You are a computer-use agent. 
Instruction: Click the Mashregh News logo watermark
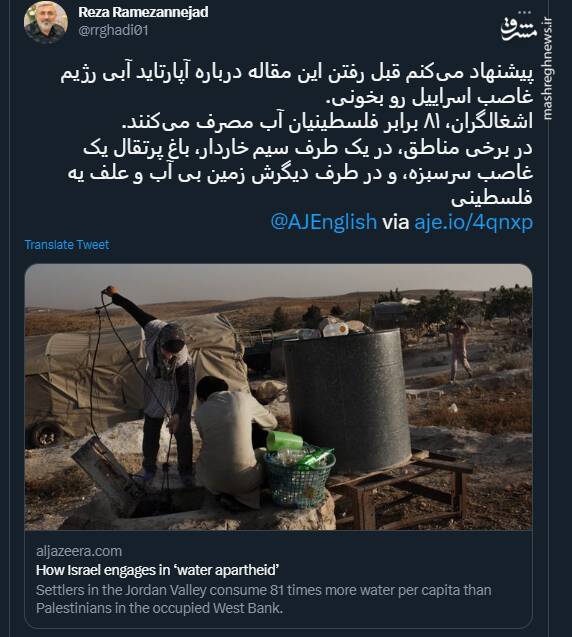pos(519,29)
